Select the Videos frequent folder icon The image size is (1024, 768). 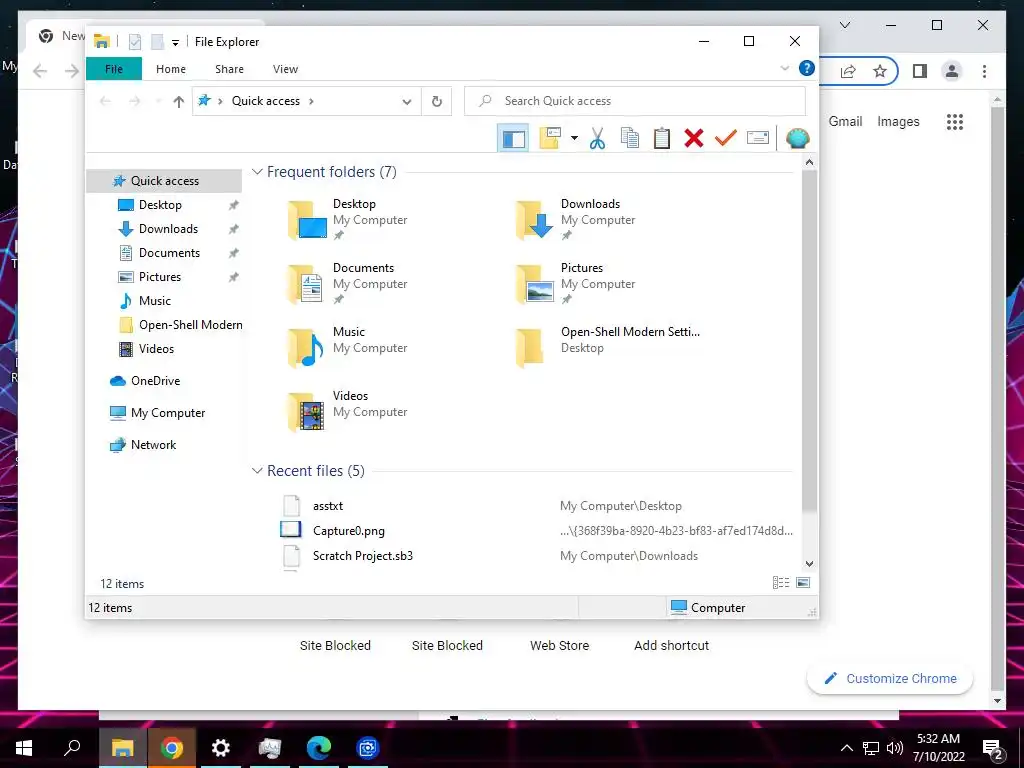pyautogui.click(x=307, y=412)
